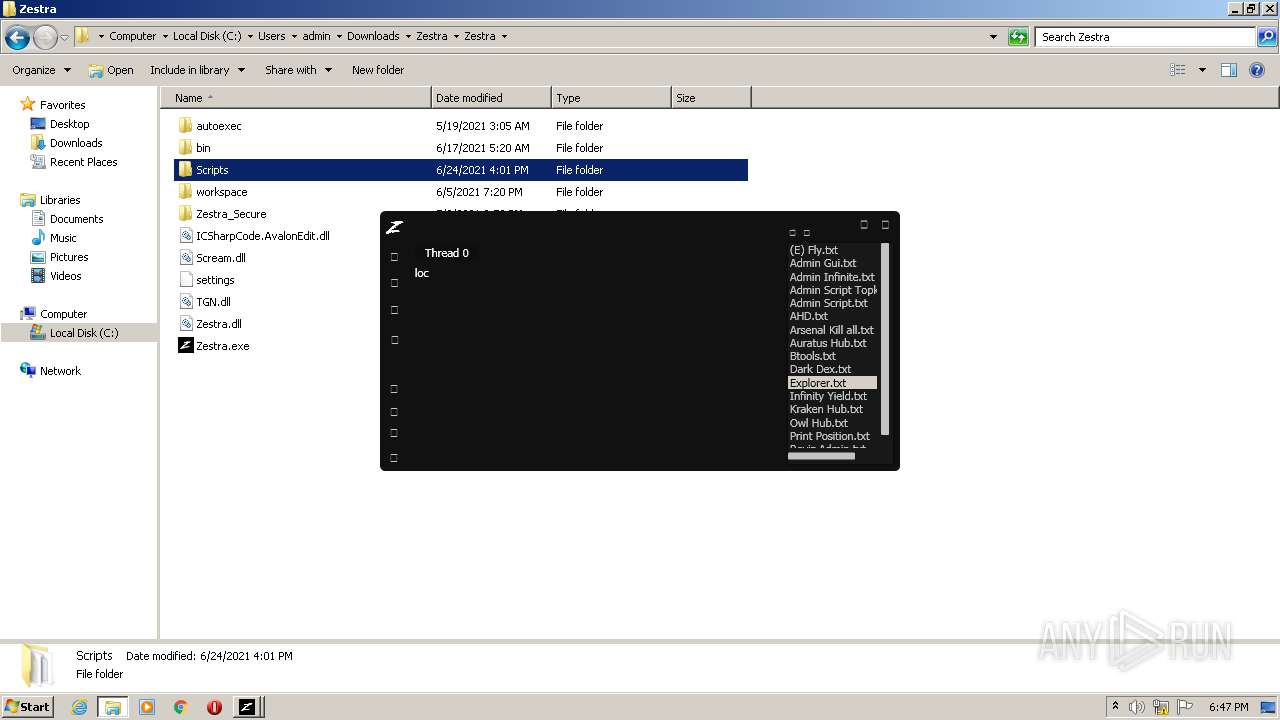1280x720 pixels.
Task: Click the New folder button
Action: point(378,70)
